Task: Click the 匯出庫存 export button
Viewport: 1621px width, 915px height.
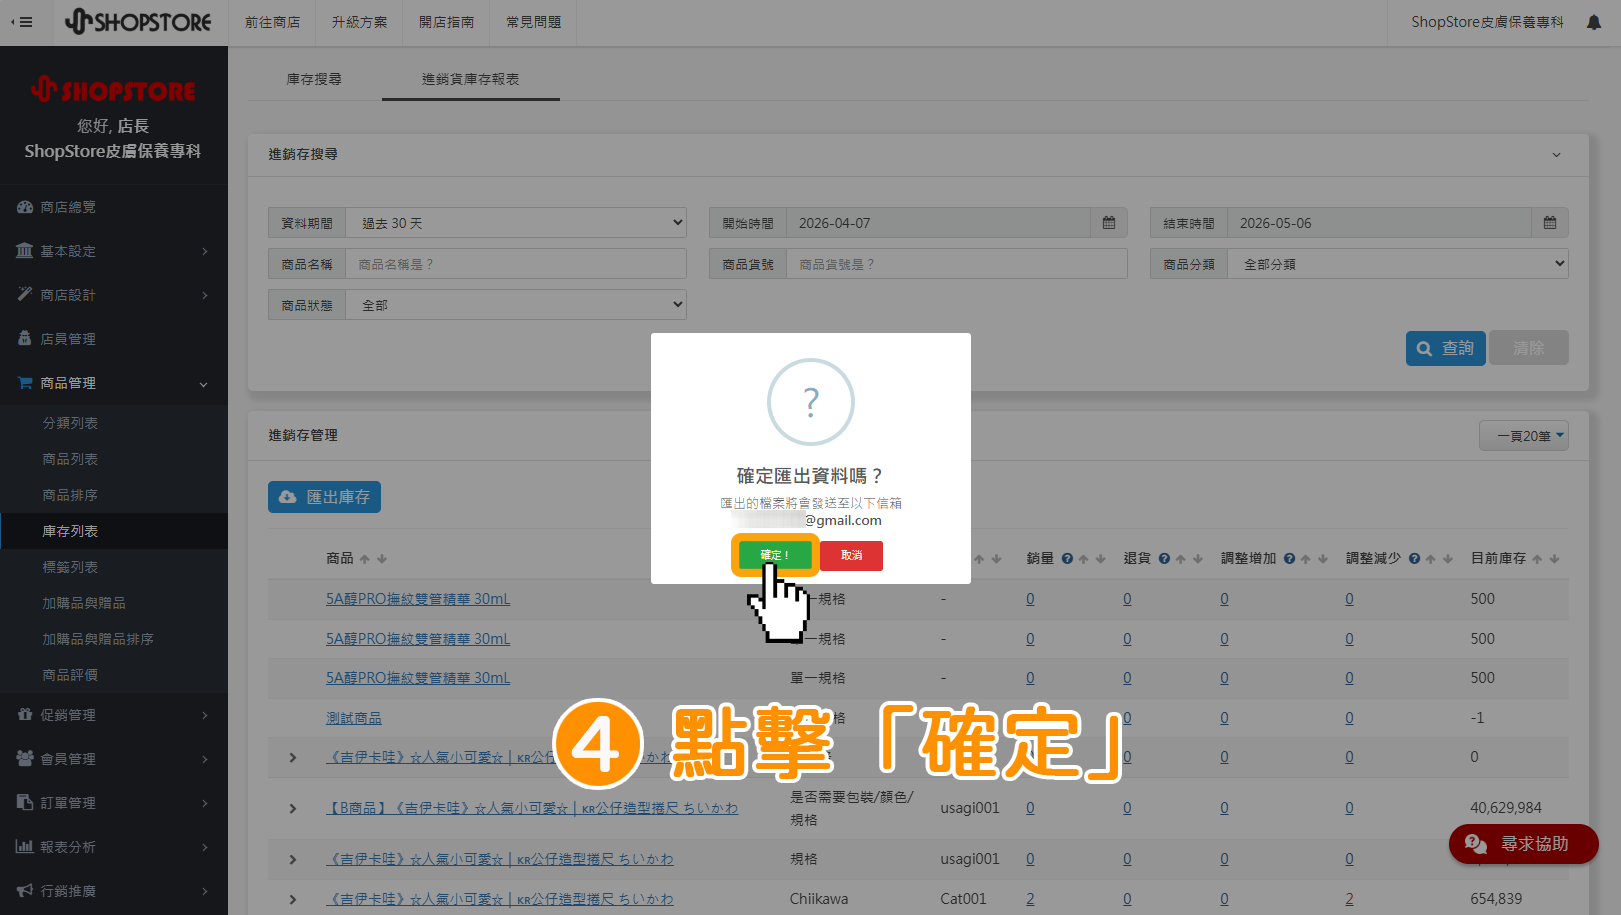Action: 324,497
